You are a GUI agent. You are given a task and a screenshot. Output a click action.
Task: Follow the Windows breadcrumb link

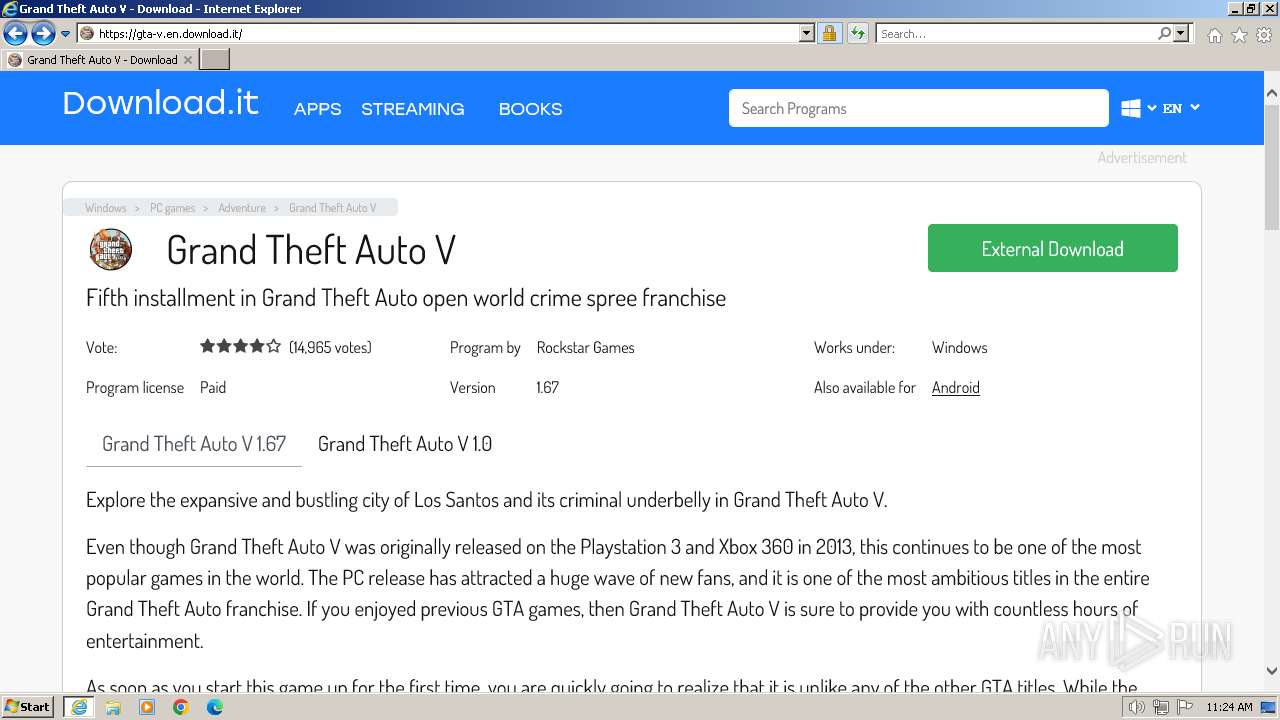(x=106, y=208)
